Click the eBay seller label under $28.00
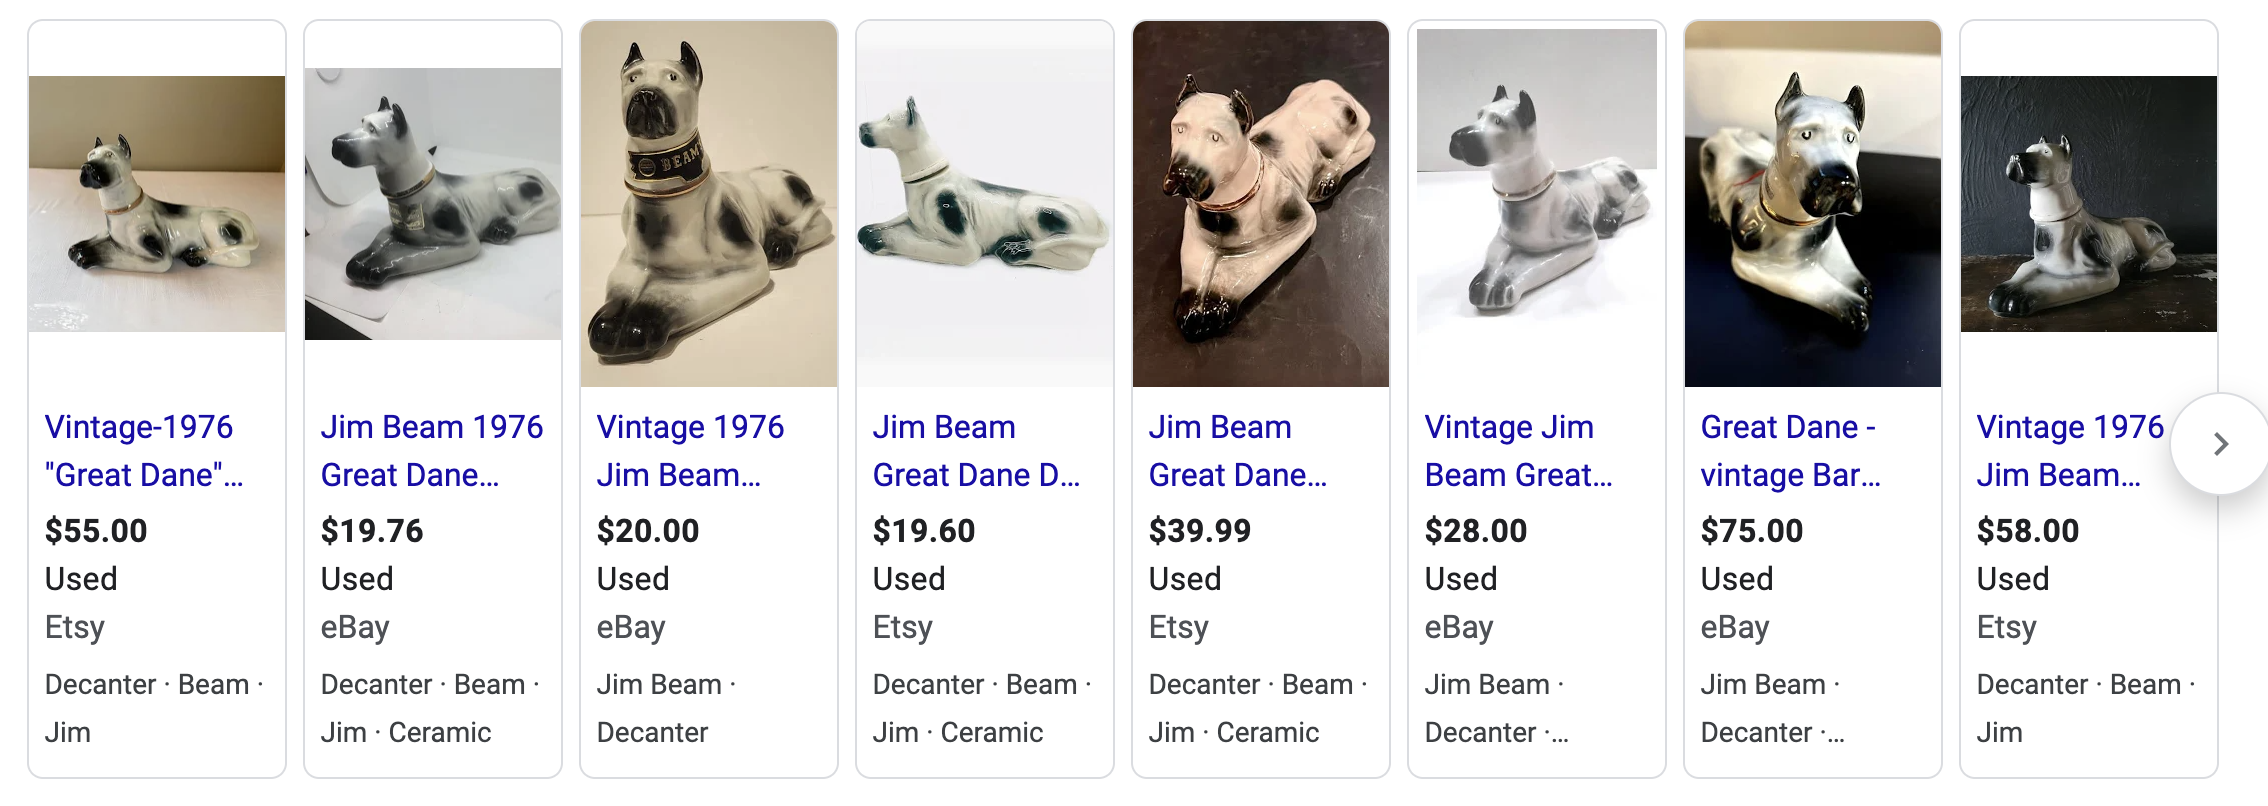Screen dimensions: 2268x806 [1459, 627]
